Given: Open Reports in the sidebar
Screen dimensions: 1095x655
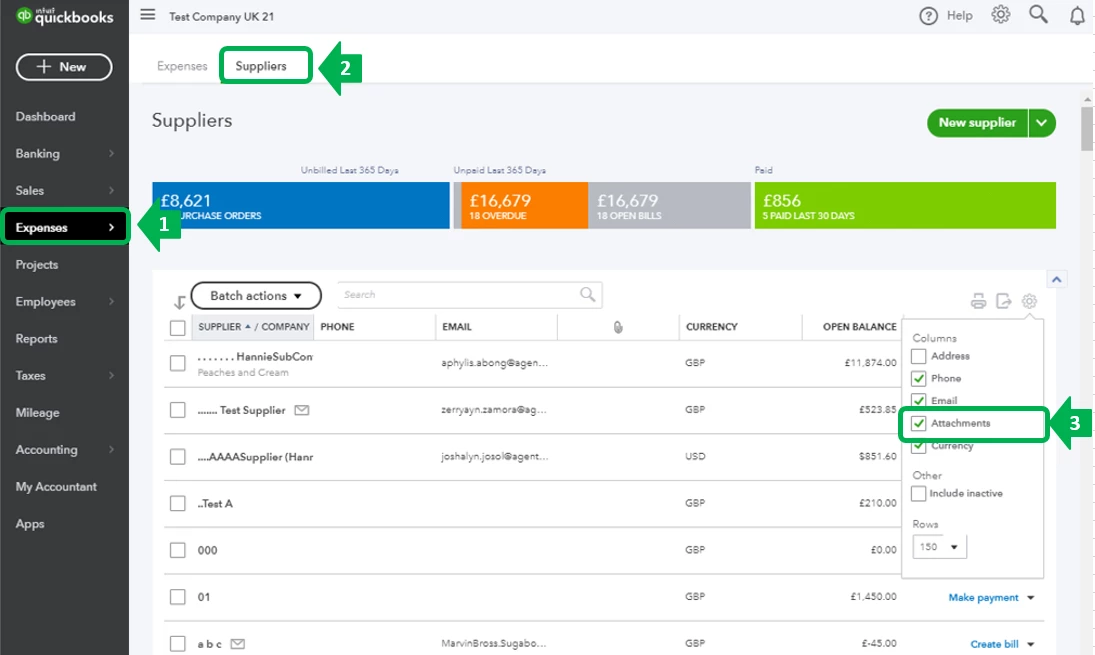Looking at the screenshot, I should 36,339.
